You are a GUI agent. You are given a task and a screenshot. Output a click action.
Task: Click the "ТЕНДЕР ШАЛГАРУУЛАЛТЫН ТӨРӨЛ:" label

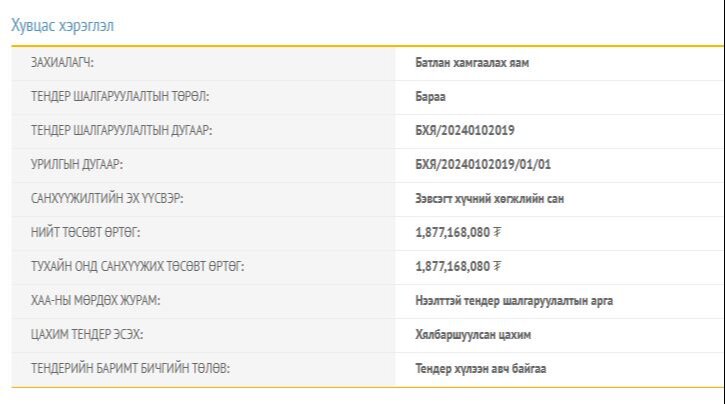[x=120, y=97]
